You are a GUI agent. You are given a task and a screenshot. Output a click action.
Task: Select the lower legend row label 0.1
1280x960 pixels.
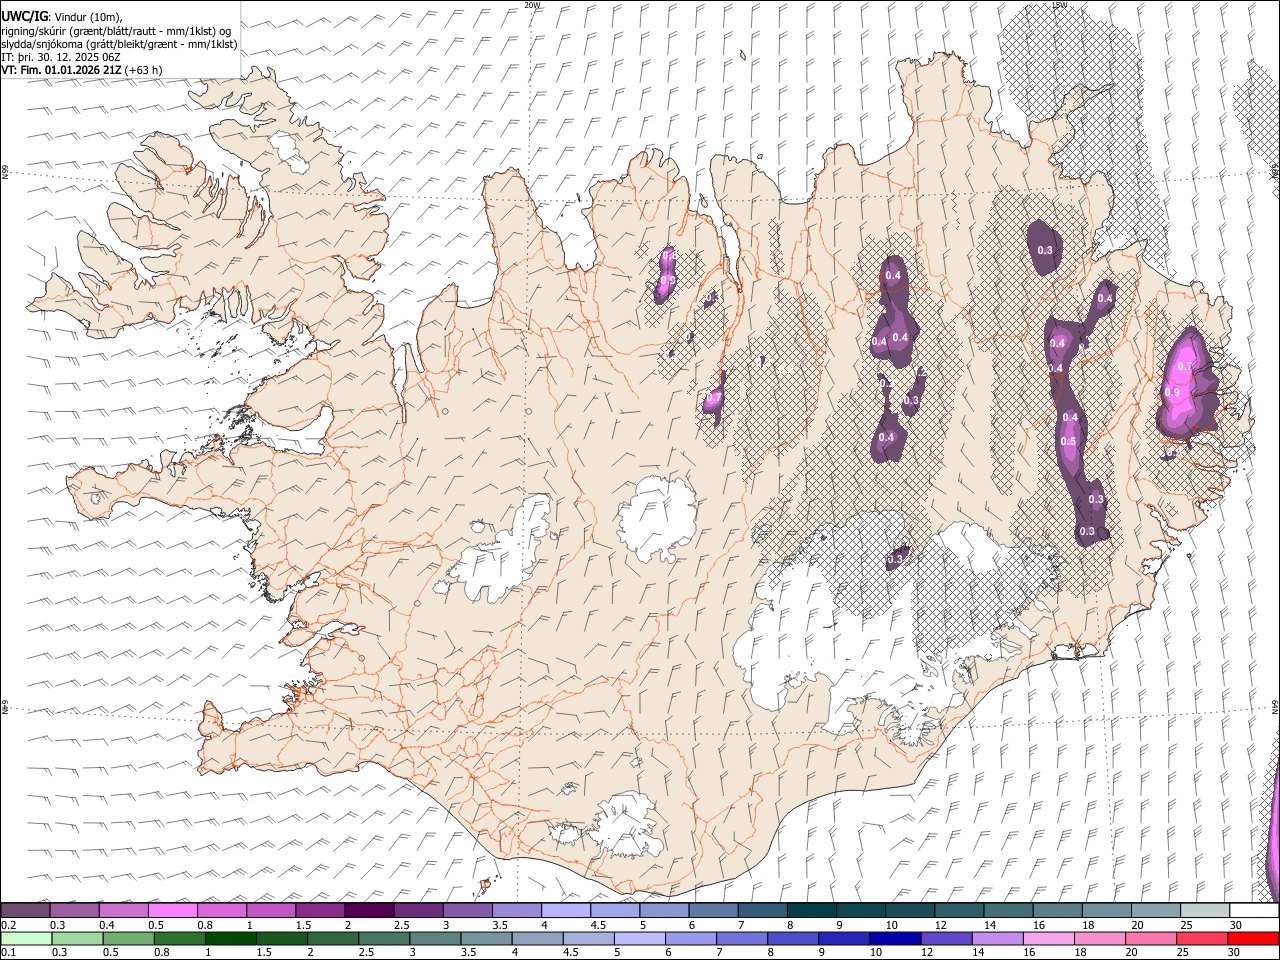click(x=7, y=953)
